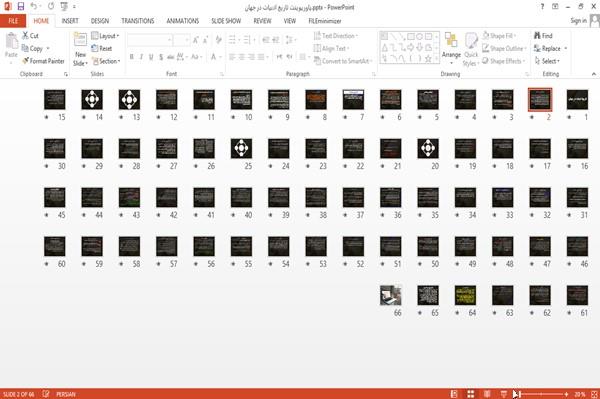Open the Shape Outline dropdown
The height and width of the screenshot is (399, 600).
504,48
